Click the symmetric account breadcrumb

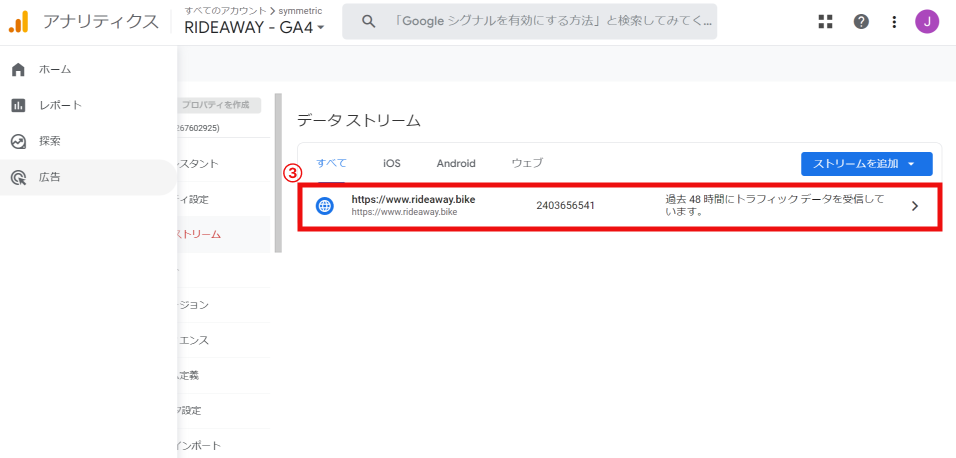coord(300,11)
